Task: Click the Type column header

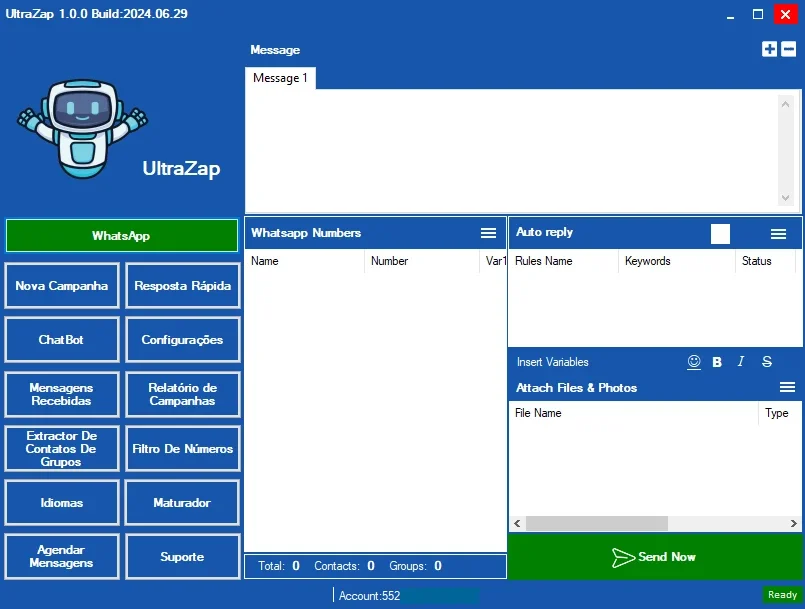Action: click(780, 413)
